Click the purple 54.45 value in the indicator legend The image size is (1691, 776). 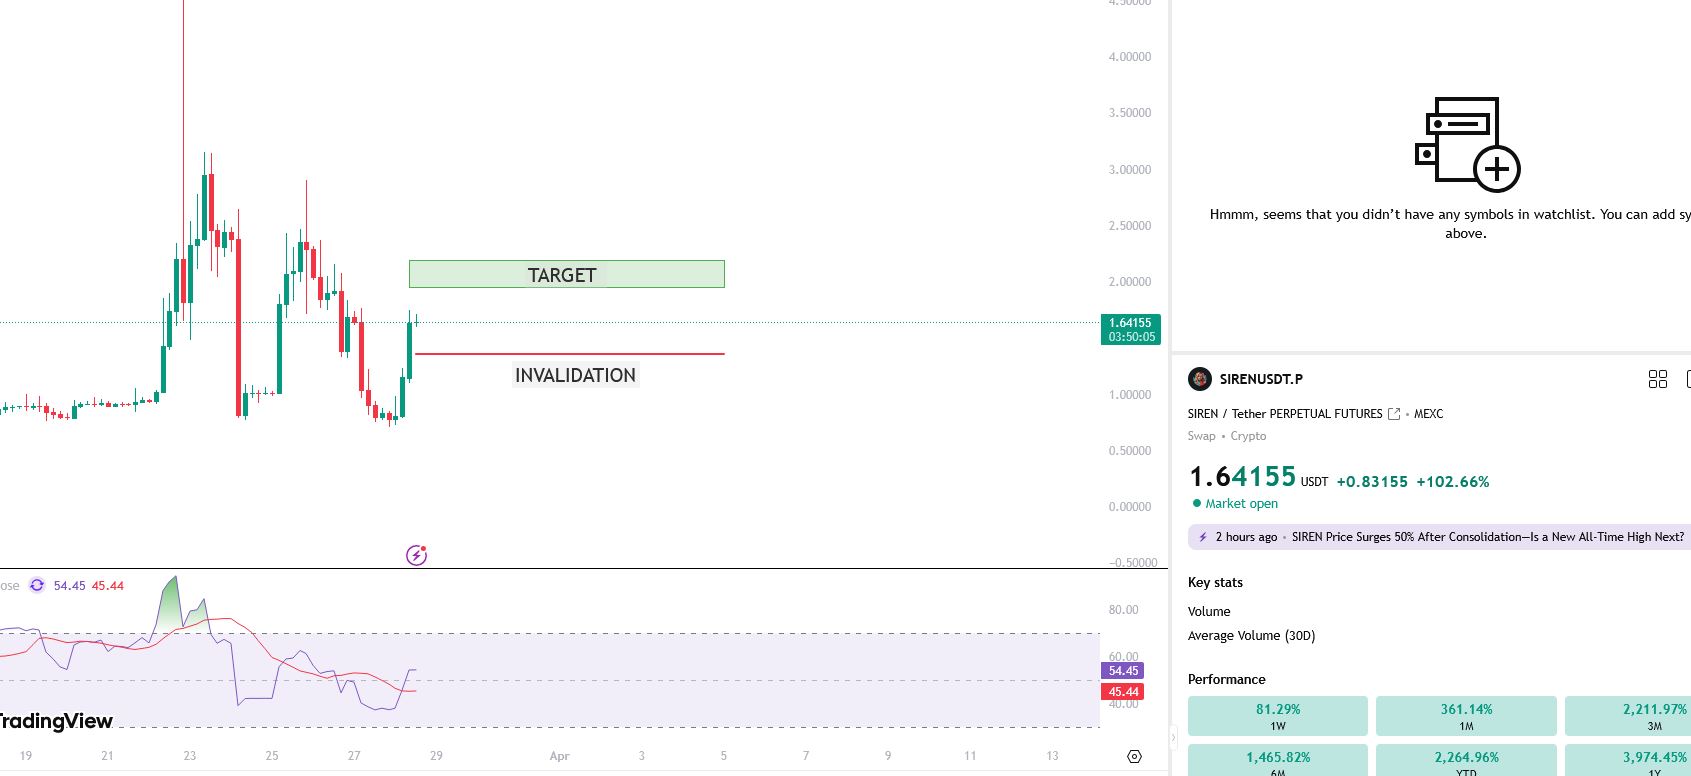click(x=69, y=586)
